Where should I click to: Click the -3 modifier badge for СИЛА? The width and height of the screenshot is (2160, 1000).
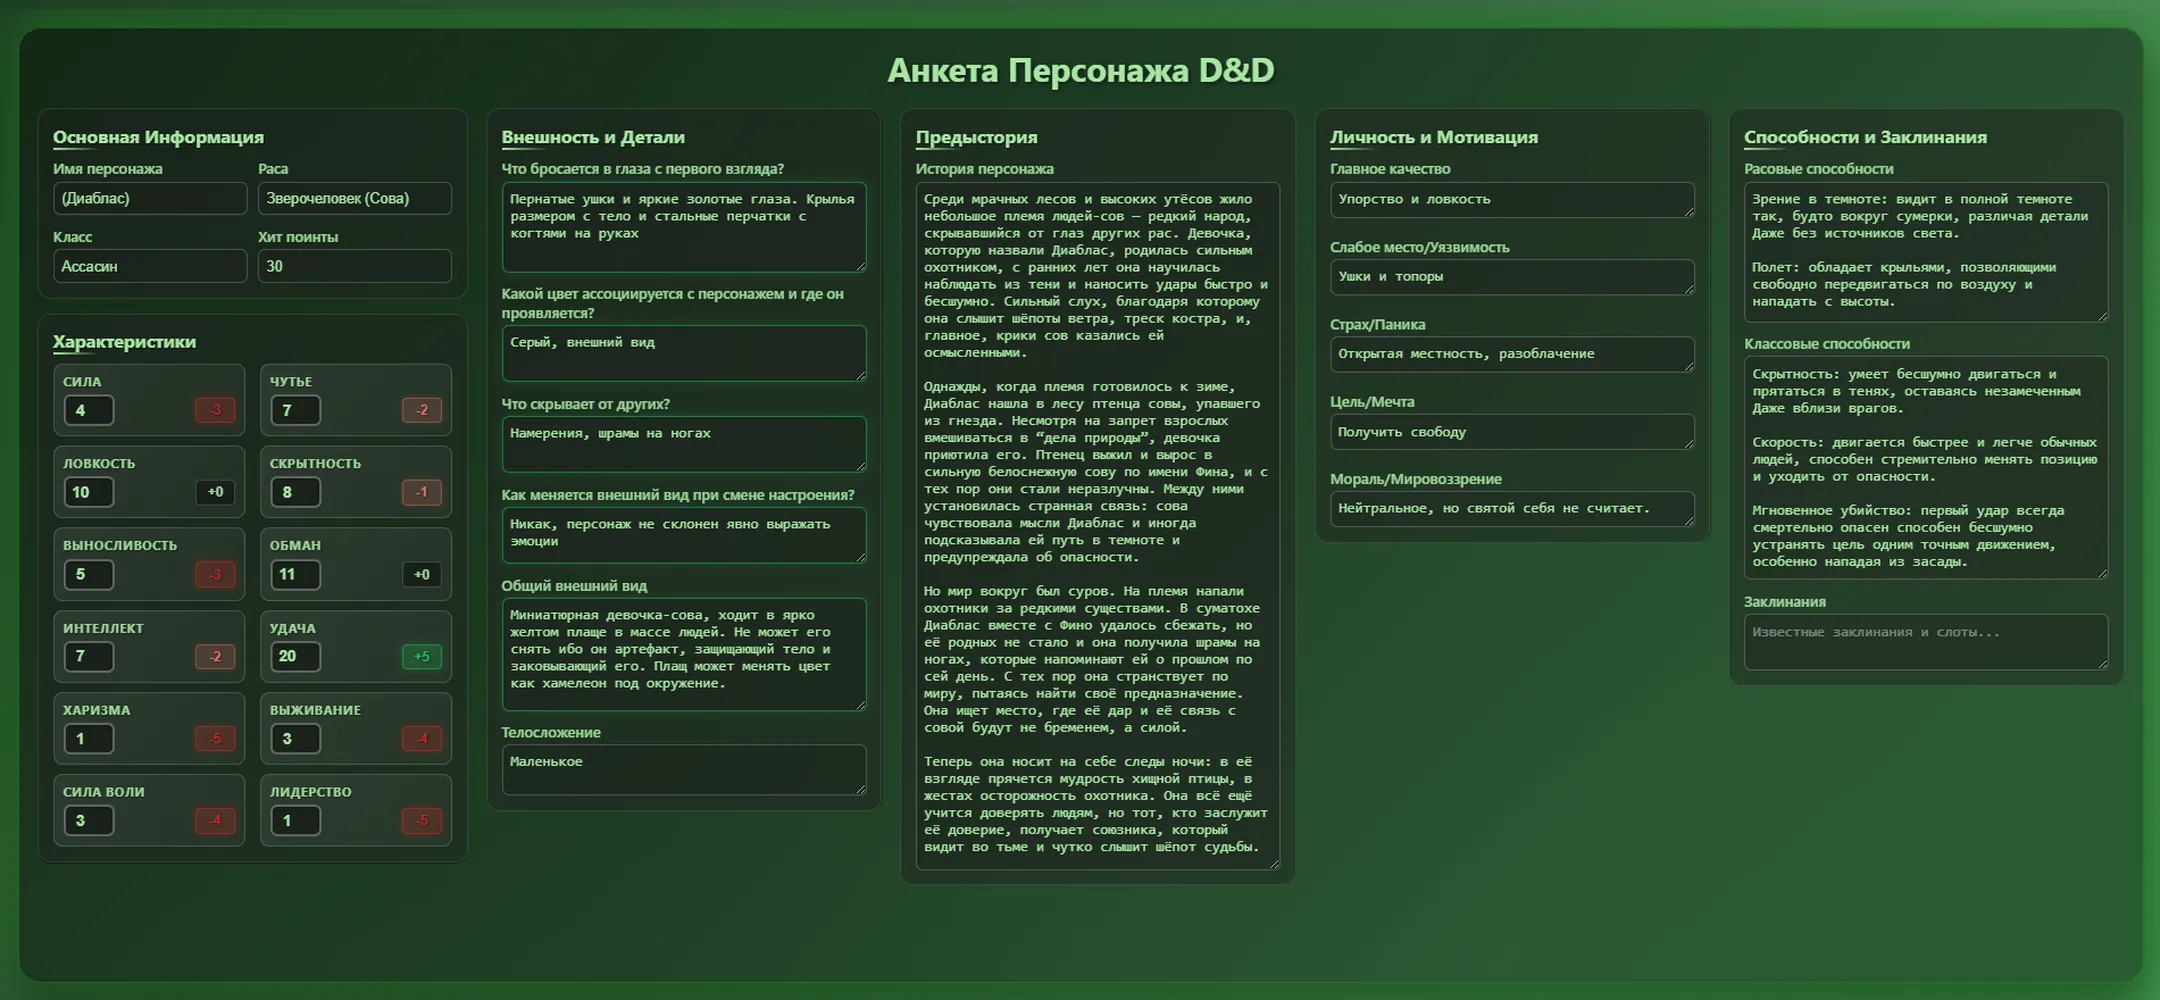coord(215,410)
